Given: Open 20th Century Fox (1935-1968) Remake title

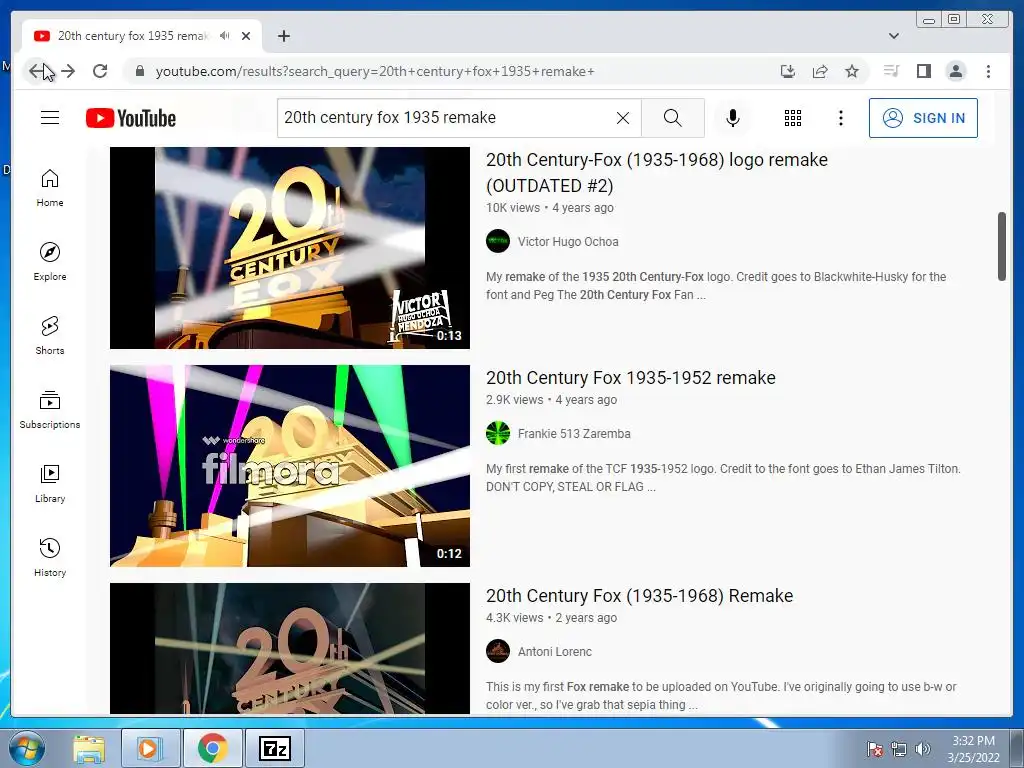Looking at the screenshot, I should coord(639,596).
